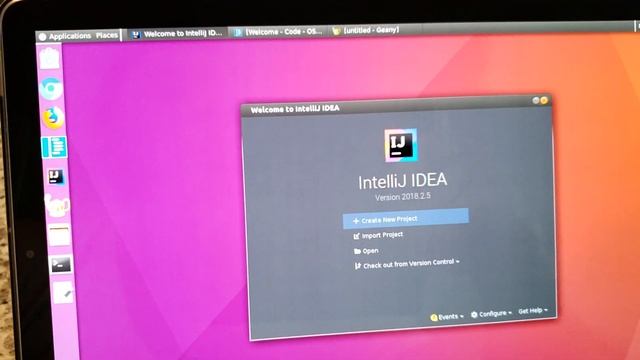Minimize the IntelliJ IDEA welcome window
The image size is (640, 360).
pyautogui.click(x=536, y=100)
